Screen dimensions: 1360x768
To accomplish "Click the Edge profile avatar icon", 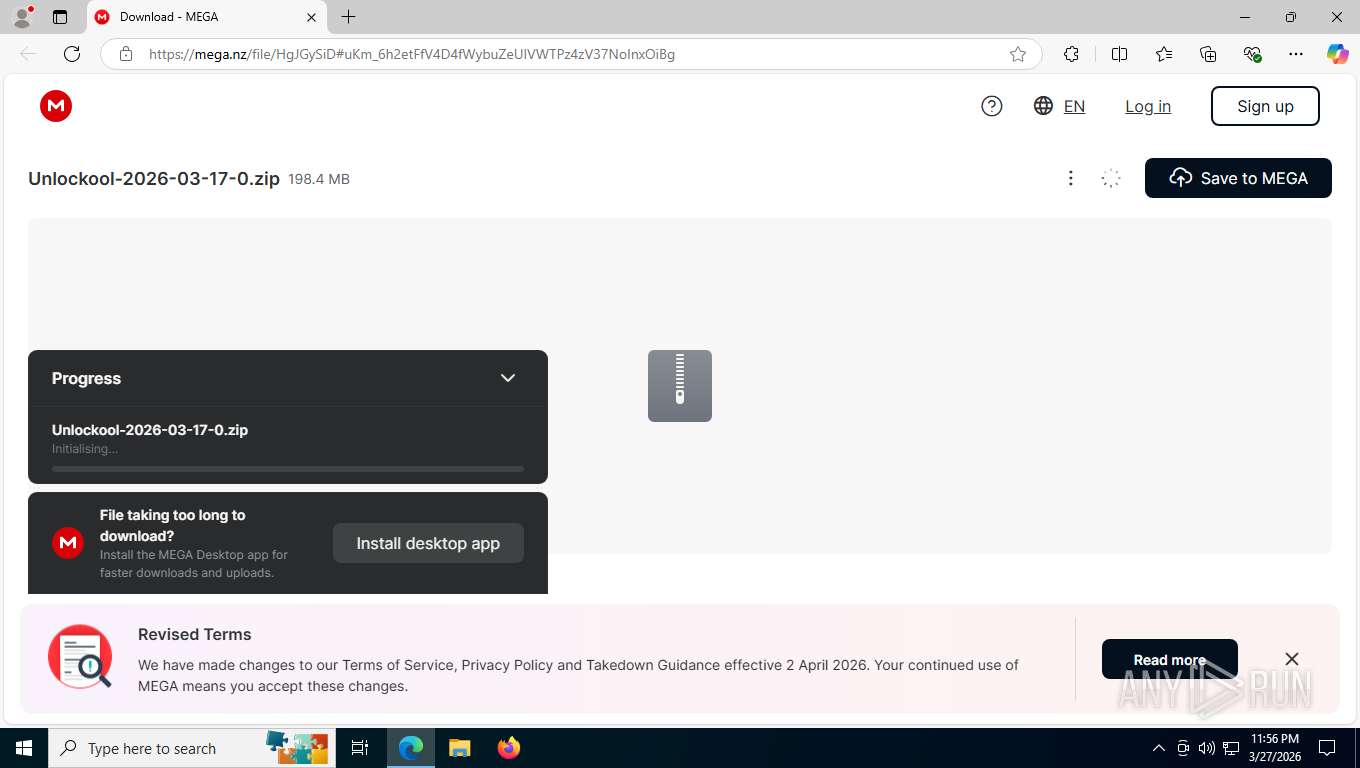I will tap(22, 17).
